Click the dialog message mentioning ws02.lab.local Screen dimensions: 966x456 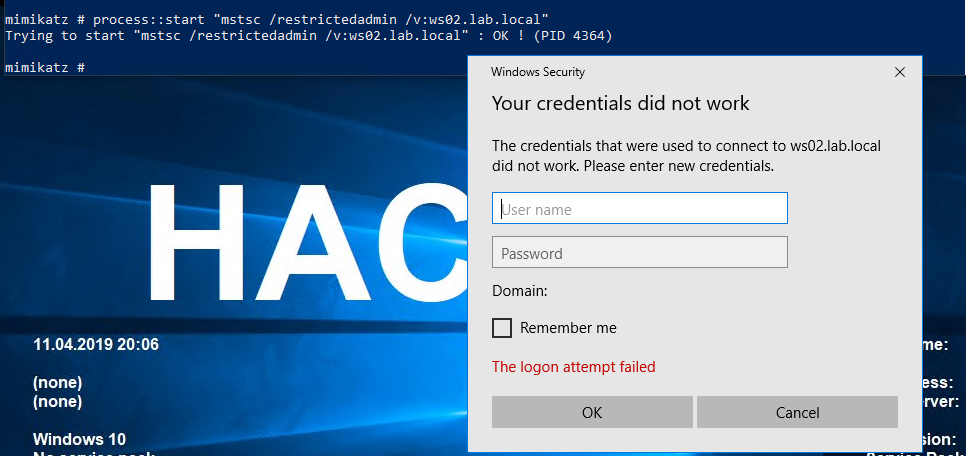(687, 156)
